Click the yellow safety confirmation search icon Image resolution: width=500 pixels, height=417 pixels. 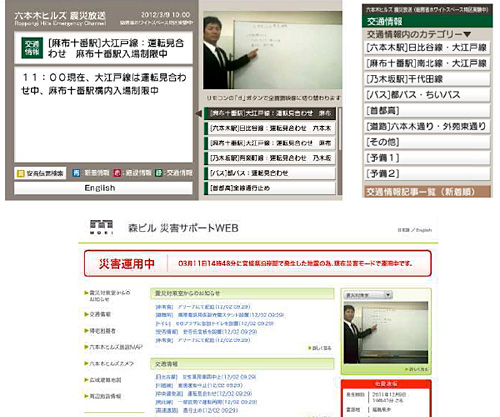click(21, 173)
